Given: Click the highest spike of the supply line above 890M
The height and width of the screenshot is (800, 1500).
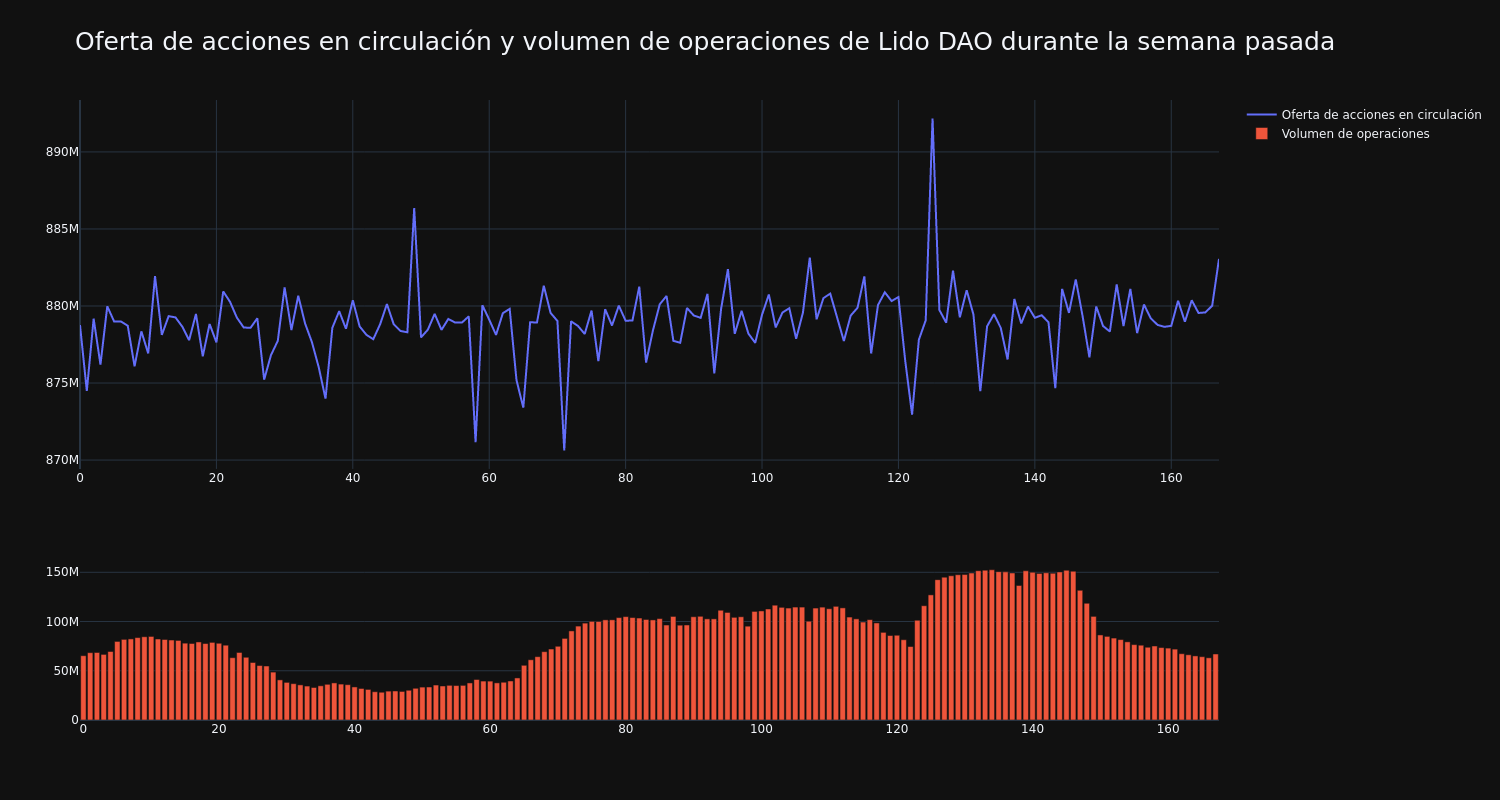Looking at the screenshot, I should coord(932,120).
